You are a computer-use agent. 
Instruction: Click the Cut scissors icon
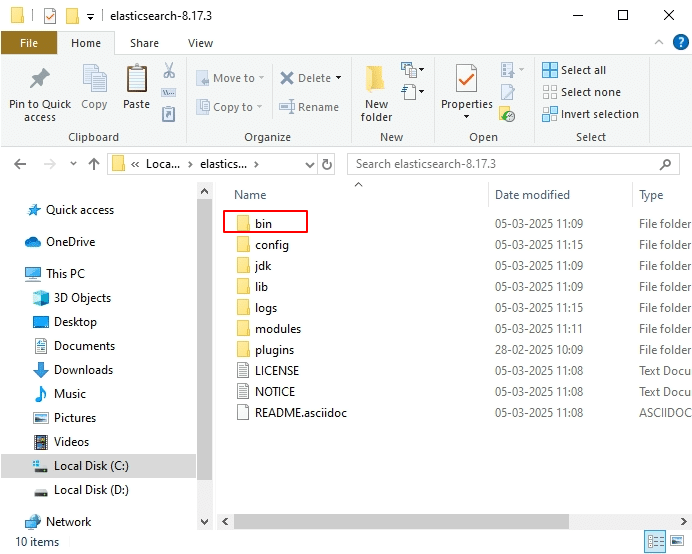pyautogui.click(x=169, y=71)
